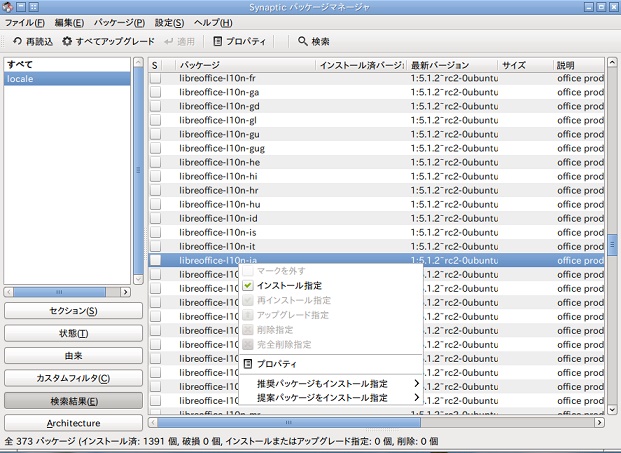
Task: Toggle status box for libreoffice-l10n-fr
Action: click(156, 78)
